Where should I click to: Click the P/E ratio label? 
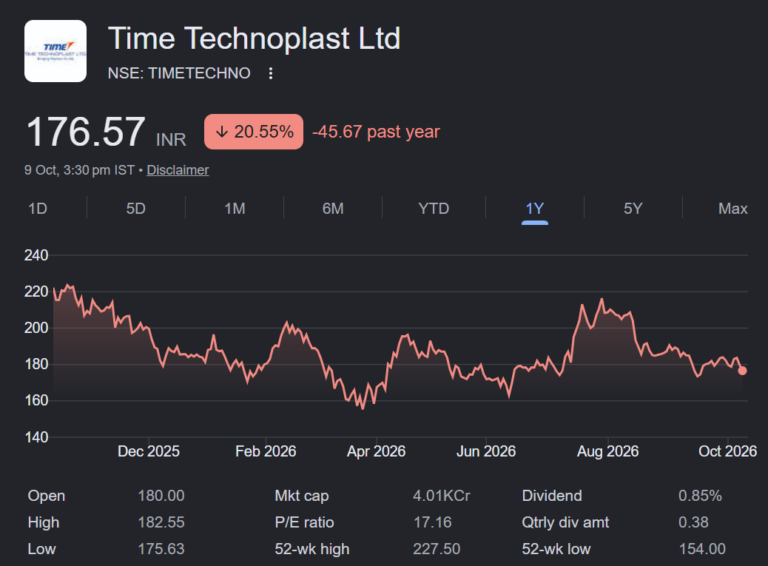point(304,522)
